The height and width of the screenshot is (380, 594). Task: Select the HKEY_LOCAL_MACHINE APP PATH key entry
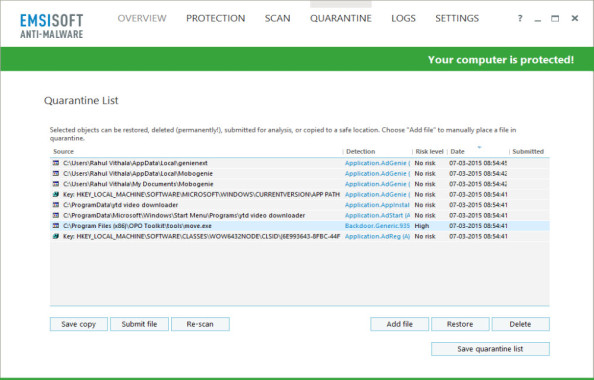pyautogui.click(x=201, y=194)
